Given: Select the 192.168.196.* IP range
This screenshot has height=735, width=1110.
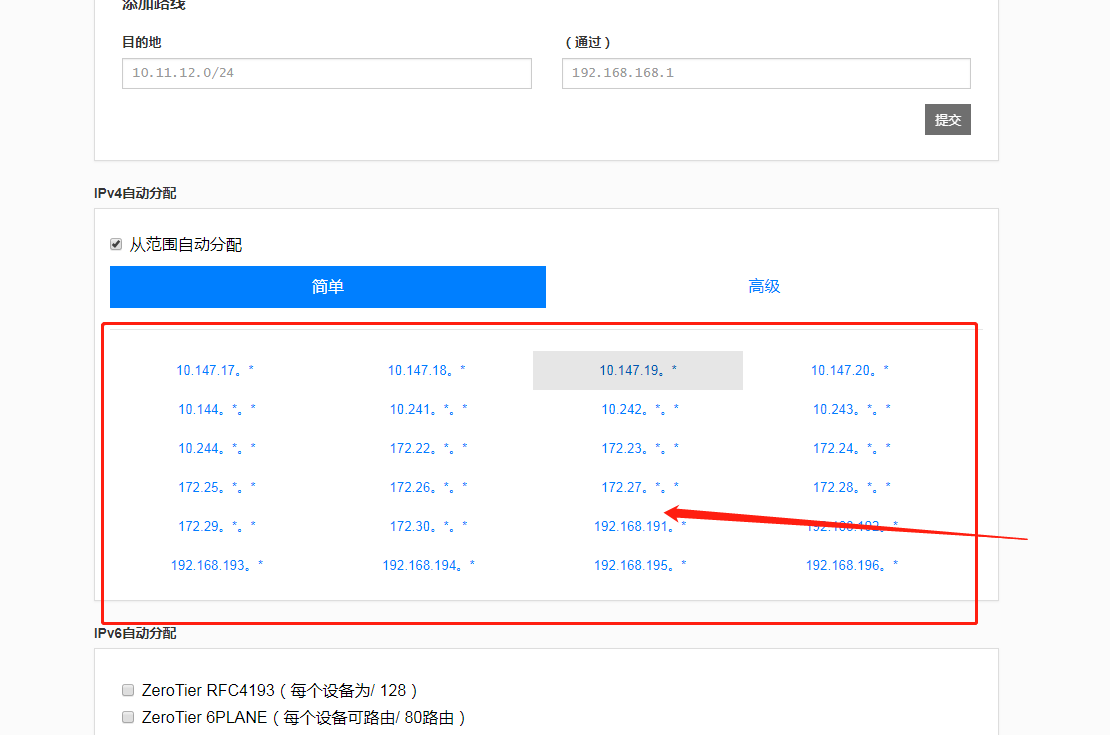Looking at the screenshot, I should coord(852,565).
